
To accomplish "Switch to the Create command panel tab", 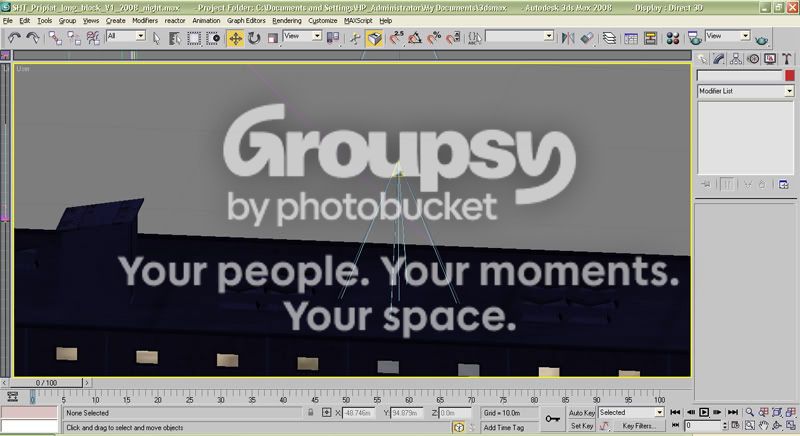I will tap(703, 59).
